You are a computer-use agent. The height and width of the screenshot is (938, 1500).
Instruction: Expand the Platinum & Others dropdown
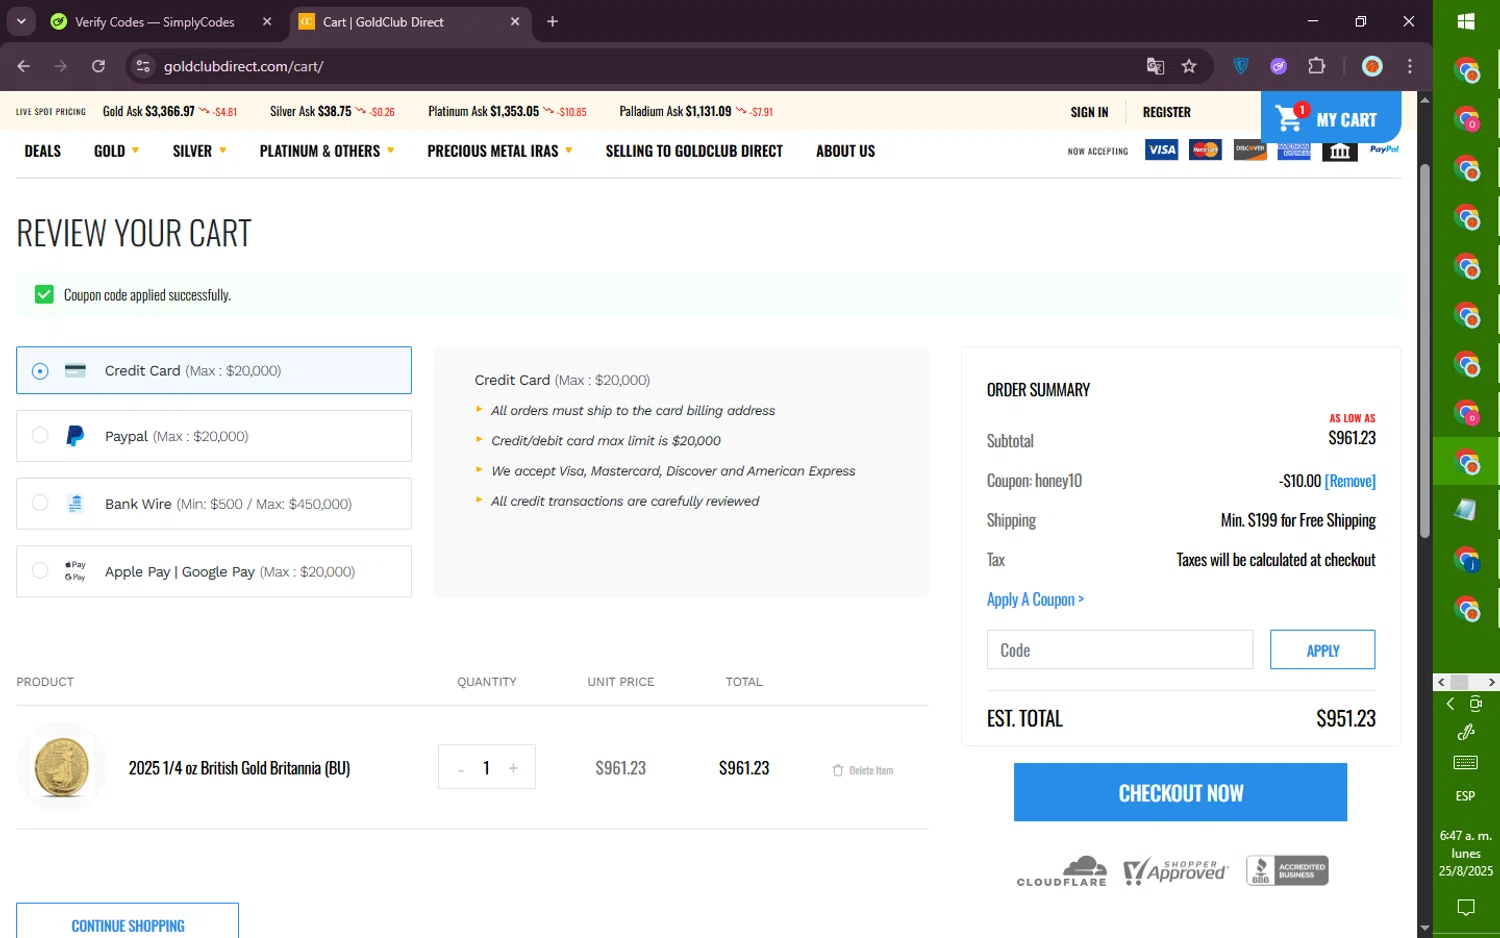[327, 151]
